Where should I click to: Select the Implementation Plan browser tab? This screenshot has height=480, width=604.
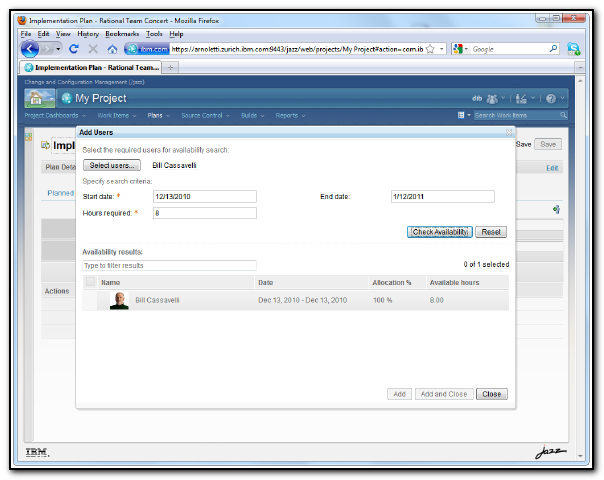coord(91,67)
